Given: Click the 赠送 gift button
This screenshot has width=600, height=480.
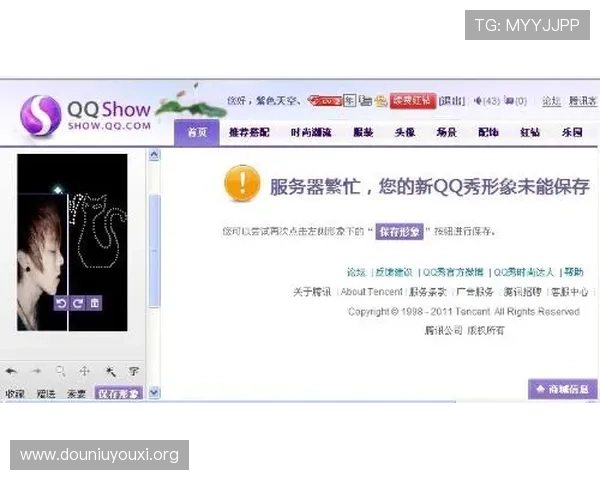Looking at the screenshot, I should 46,394.
